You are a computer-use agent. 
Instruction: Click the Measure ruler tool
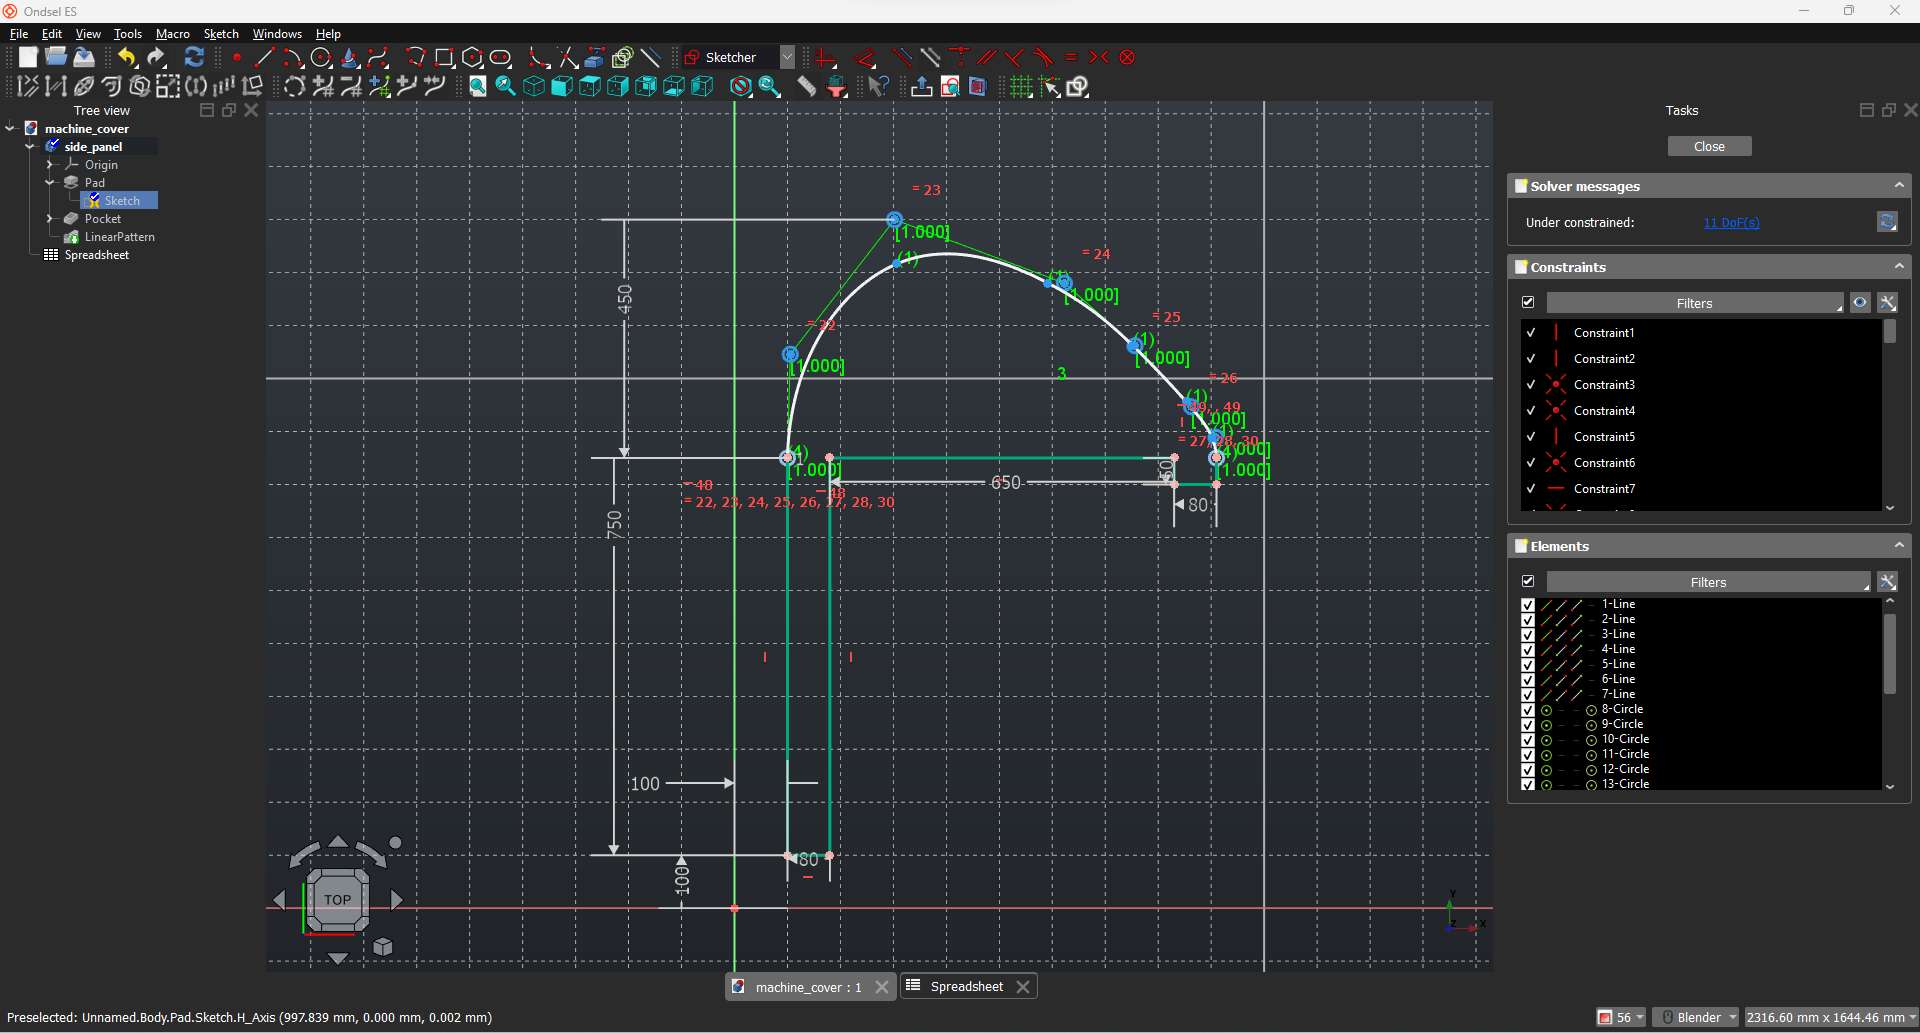pyautogui.click(x=806, y=87)
